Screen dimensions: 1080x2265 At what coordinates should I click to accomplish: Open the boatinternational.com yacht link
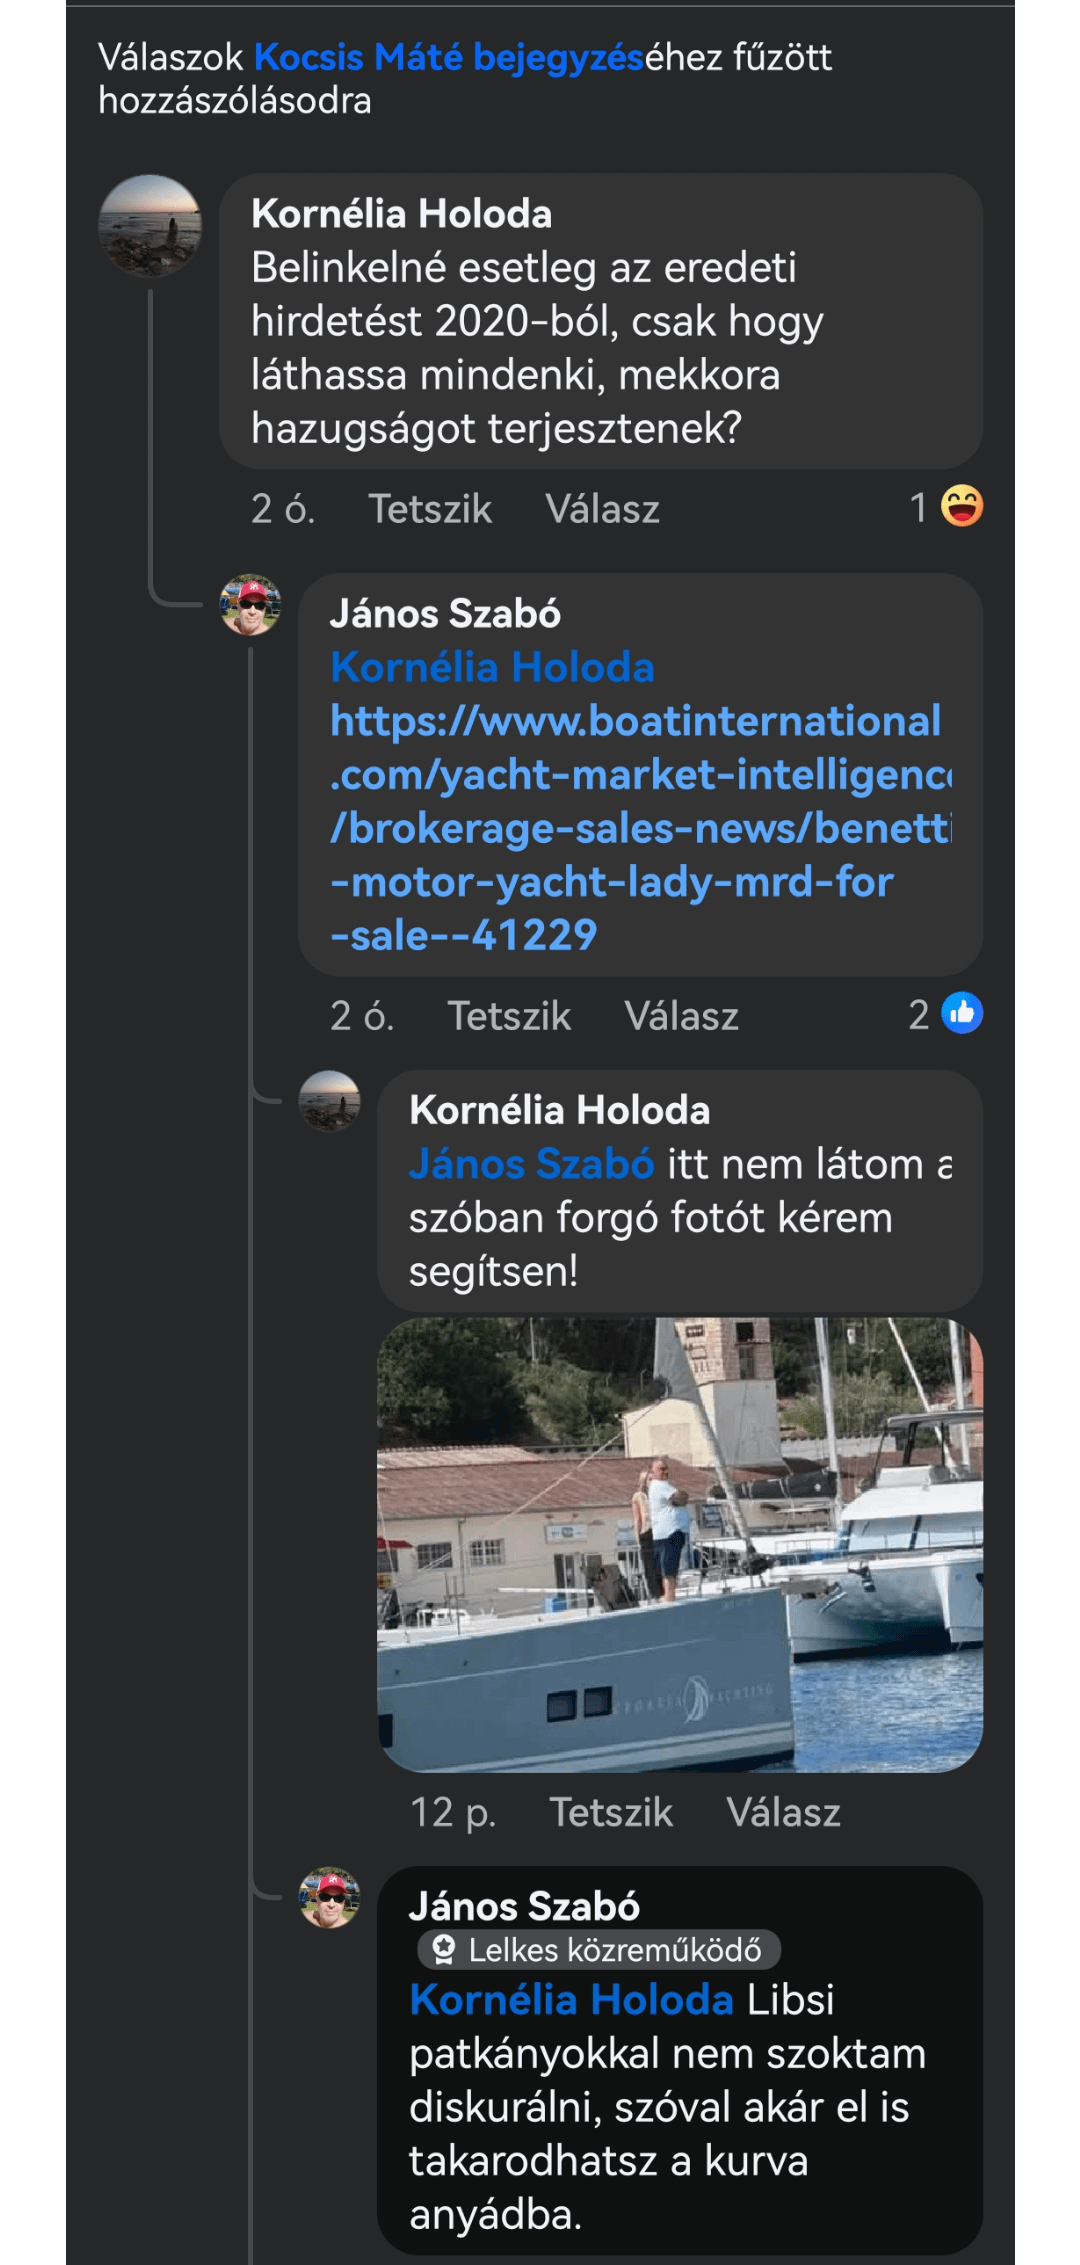[640, 828]
